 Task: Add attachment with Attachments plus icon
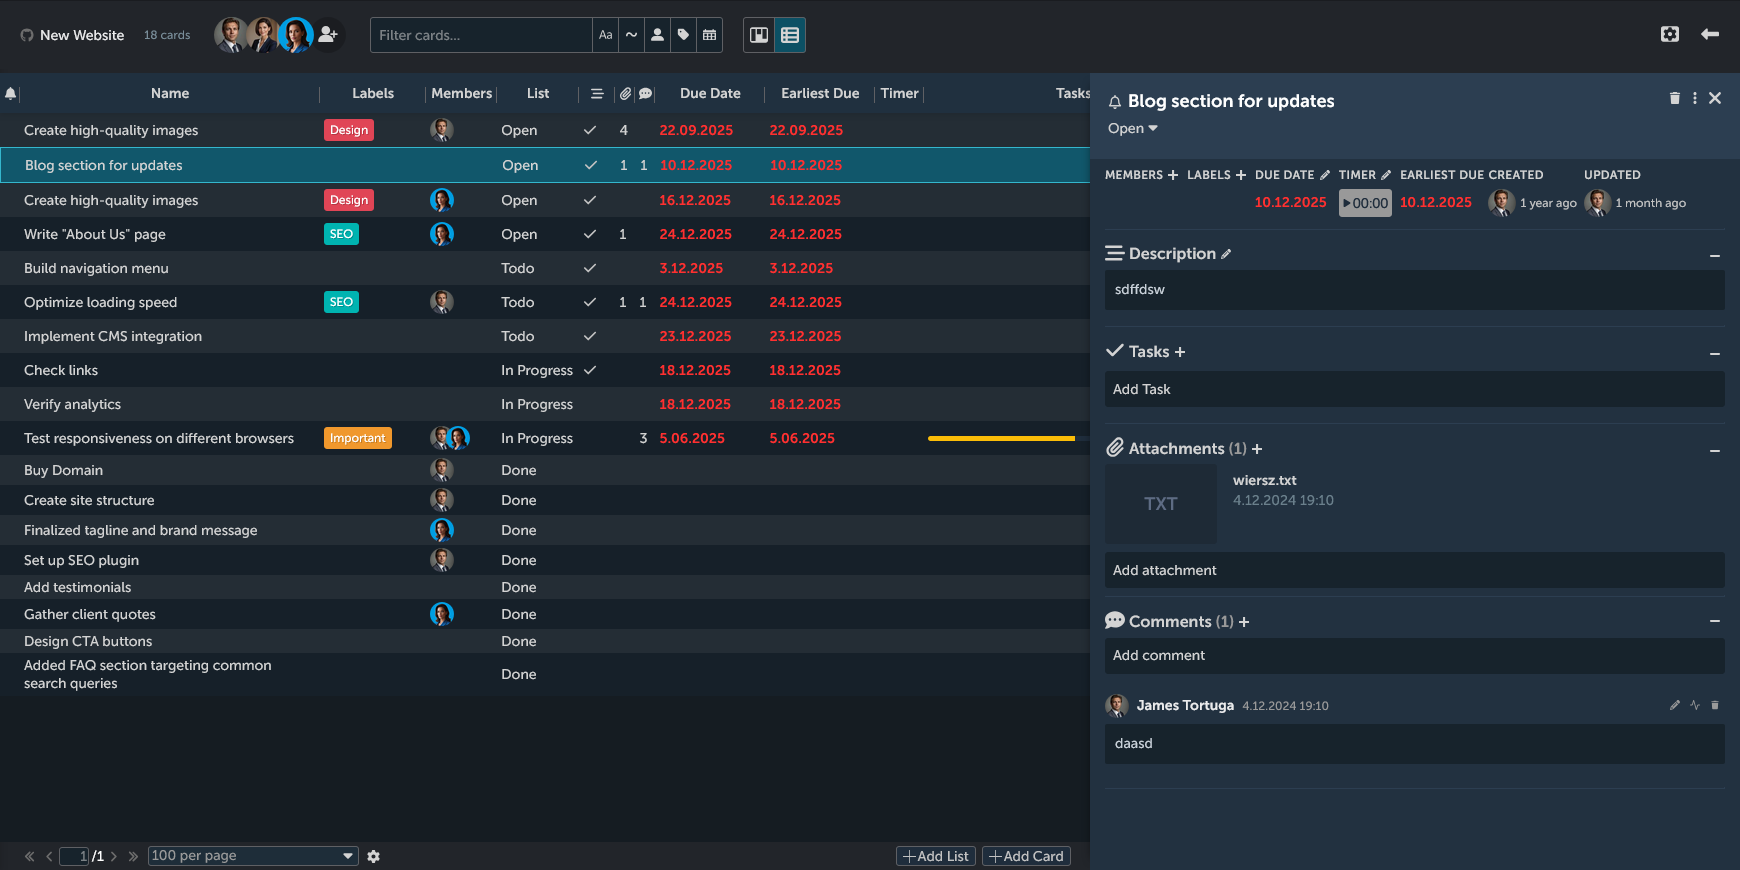1257,449
